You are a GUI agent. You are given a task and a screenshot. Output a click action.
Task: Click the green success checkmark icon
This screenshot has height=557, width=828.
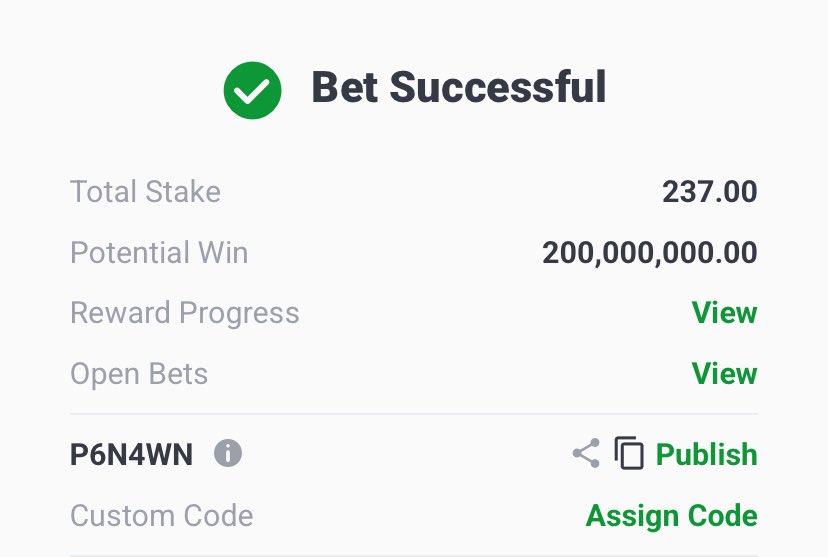point(252,90)
